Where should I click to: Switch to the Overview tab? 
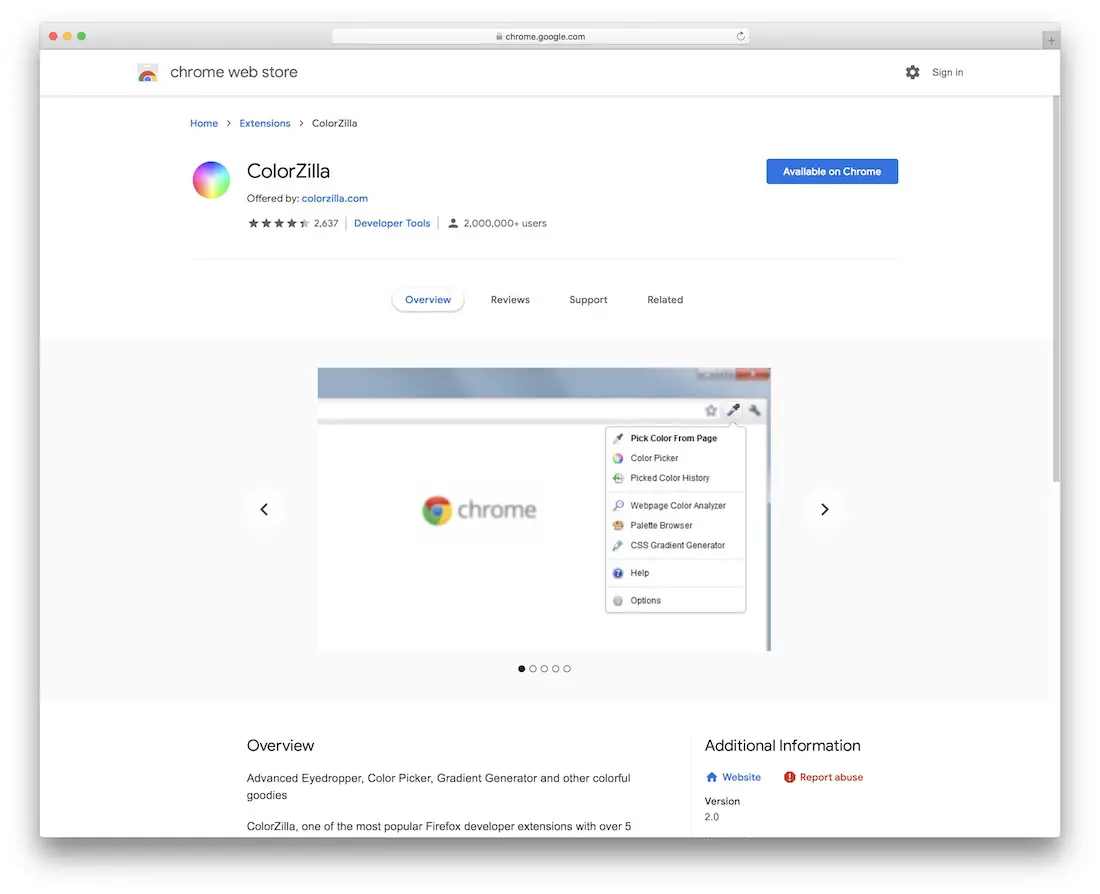point(428,300)
